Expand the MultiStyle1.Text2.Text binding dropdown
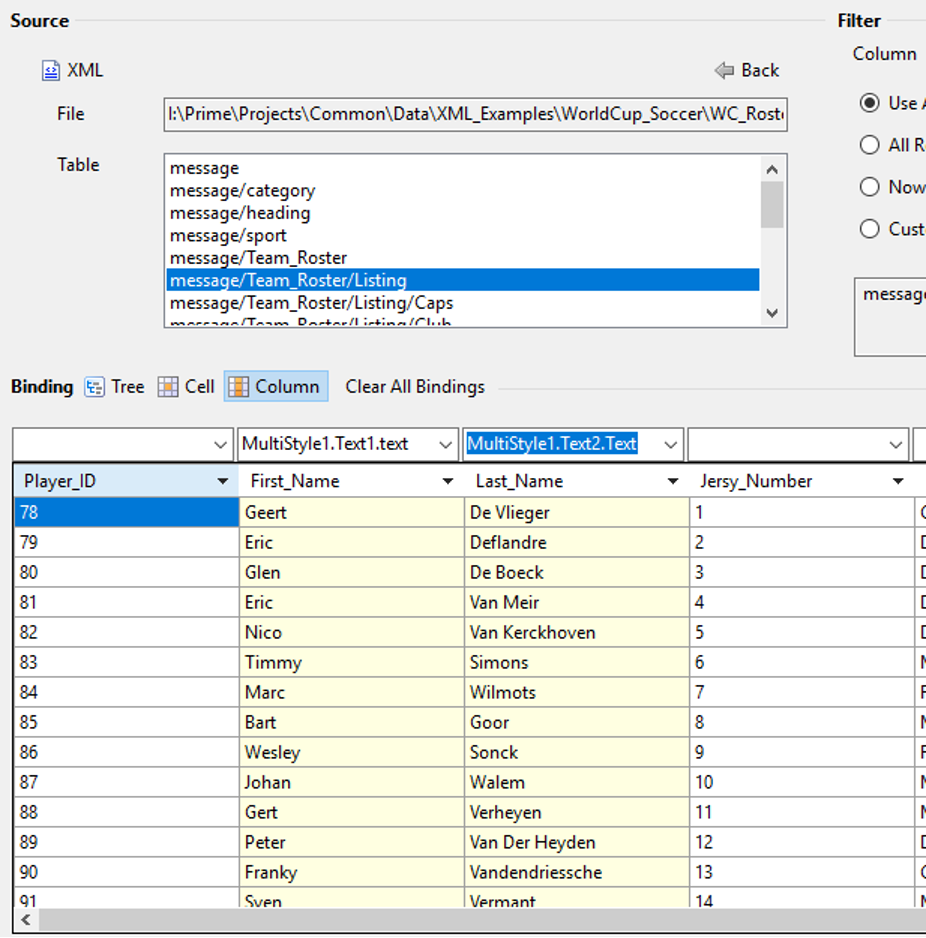Screen dimensions: 926x938 [x=671, y=444]
